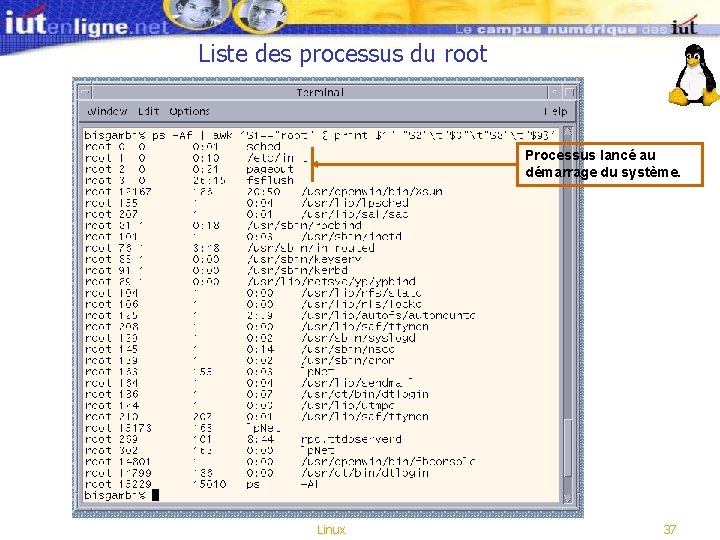Screen dimensions: 720x540
Task: Click the final bisgambr% prompt cursor
Action: click(155, 495)
